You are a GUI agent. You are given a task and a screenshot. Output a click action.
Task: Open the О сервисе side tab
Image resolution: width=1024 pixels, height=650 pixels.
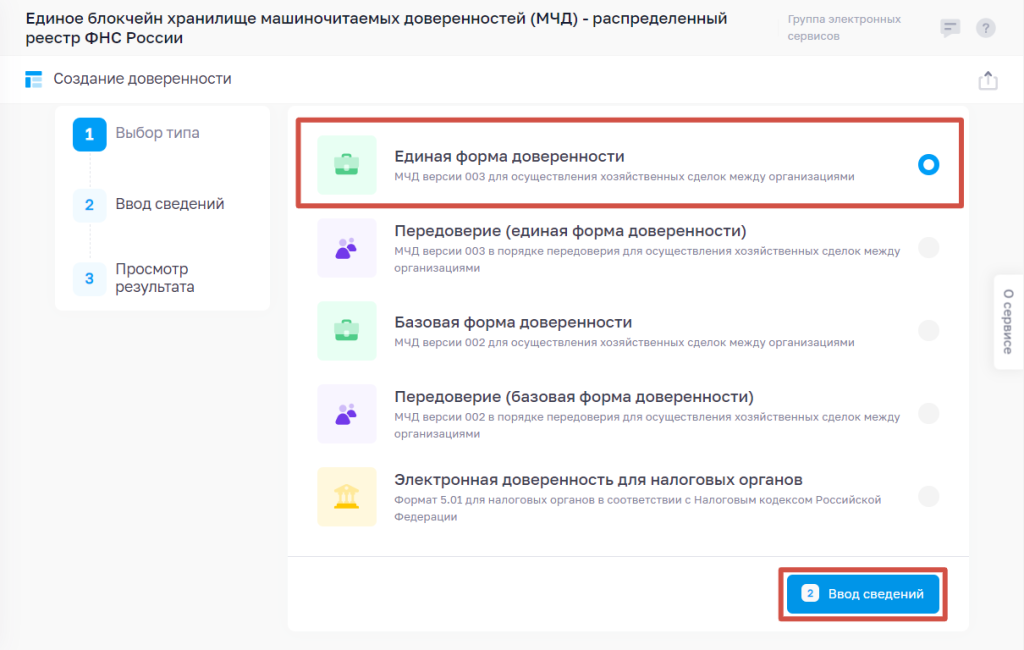[1008, 322]
